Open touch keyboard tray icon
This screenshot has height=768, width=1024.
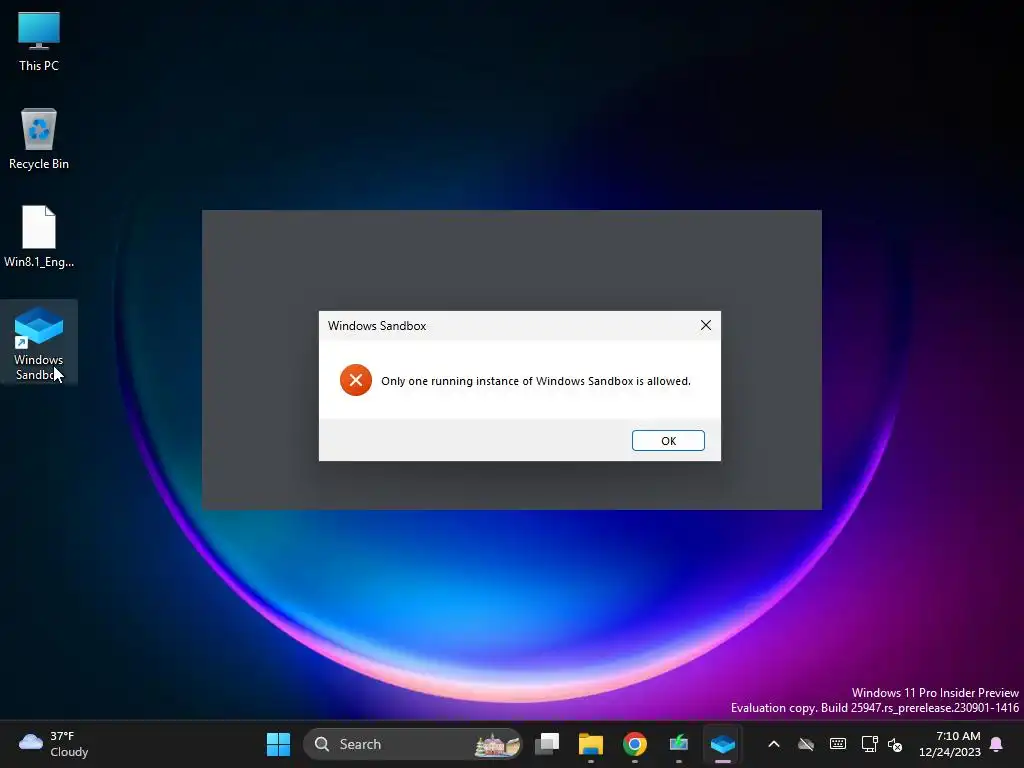838,744
